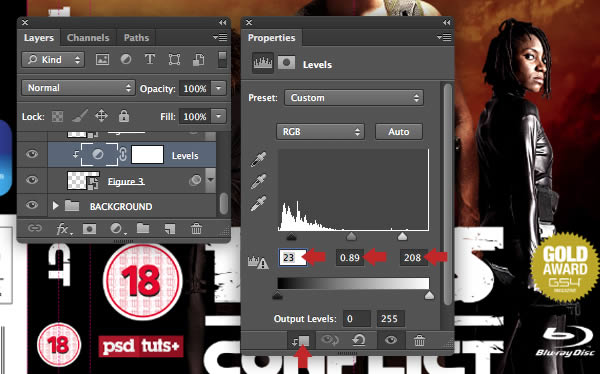Click the Output Levels 0 field

coord(357,318)
